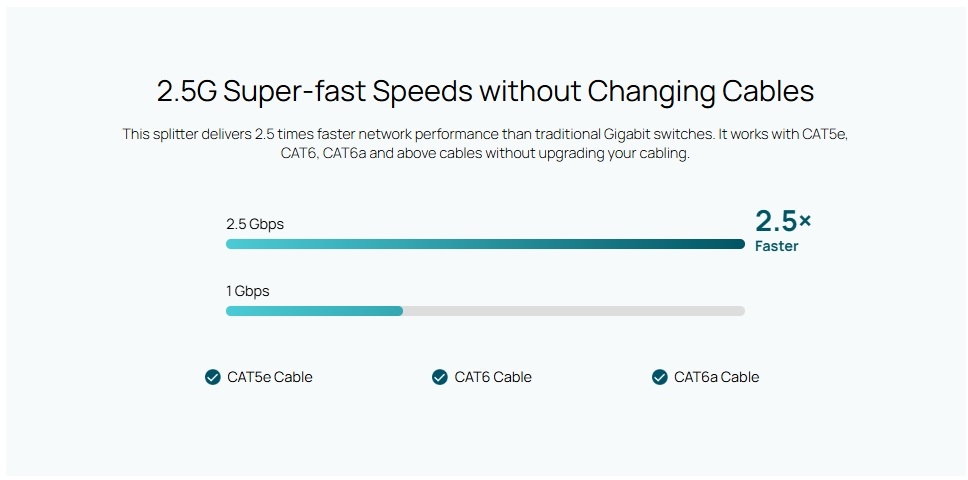Screen dimensions: 968x480
Task: Click the large 2.5× figure
Action: coord(783,221)
